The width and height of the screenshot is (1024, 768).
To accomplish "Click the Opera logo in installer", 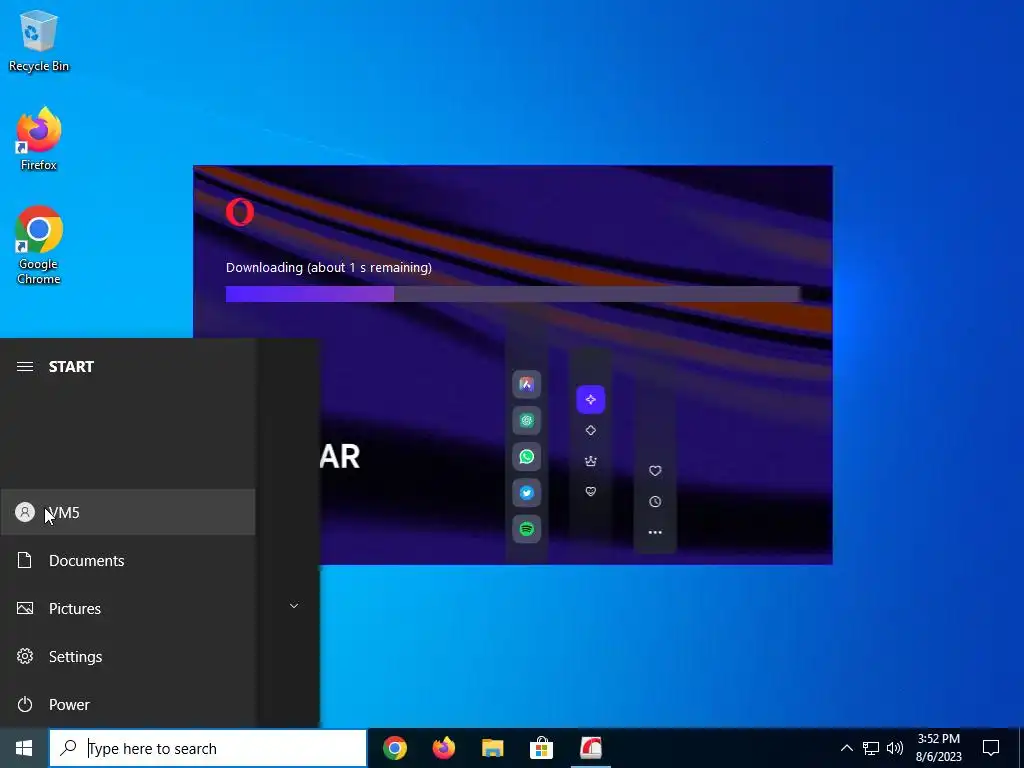I will [x=240, y=213].
